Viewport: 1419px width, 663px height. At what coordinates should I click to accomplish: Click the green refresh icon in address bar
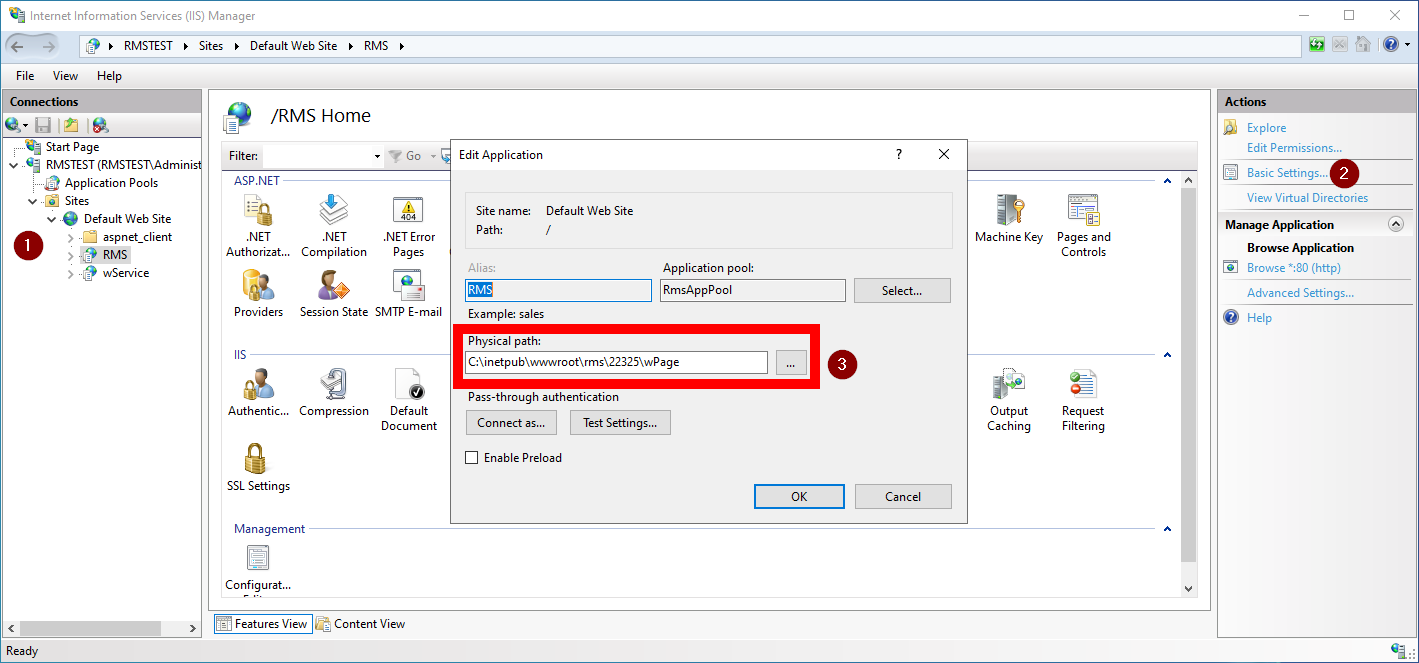[1317, 45]
